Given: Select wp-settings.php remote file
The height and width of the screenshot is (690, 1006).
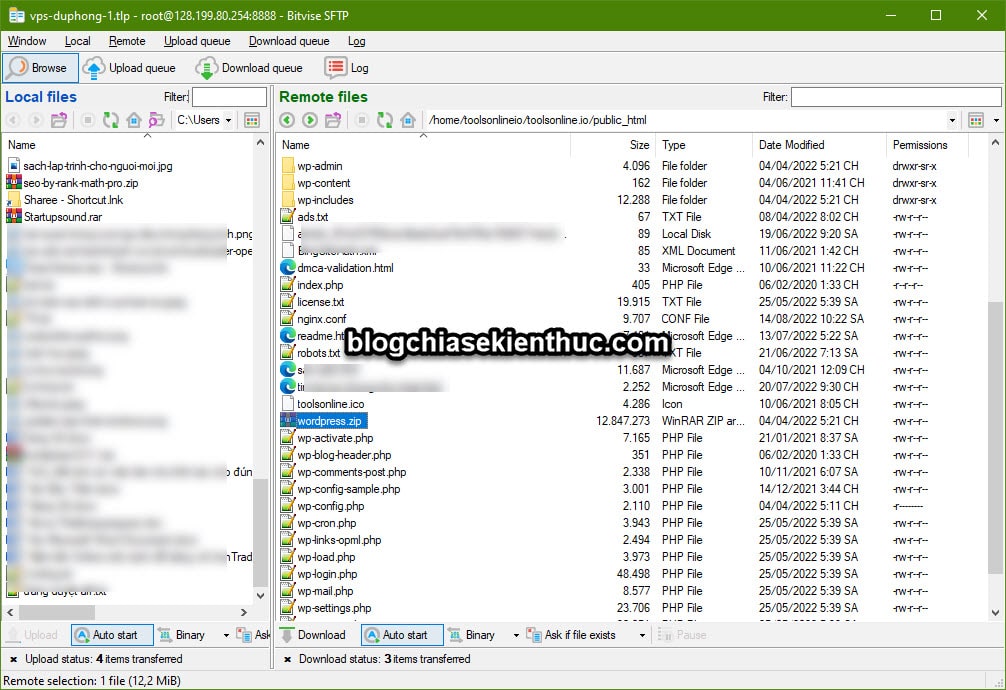Looking at the screenshot, I should click(x=334, y=608).
